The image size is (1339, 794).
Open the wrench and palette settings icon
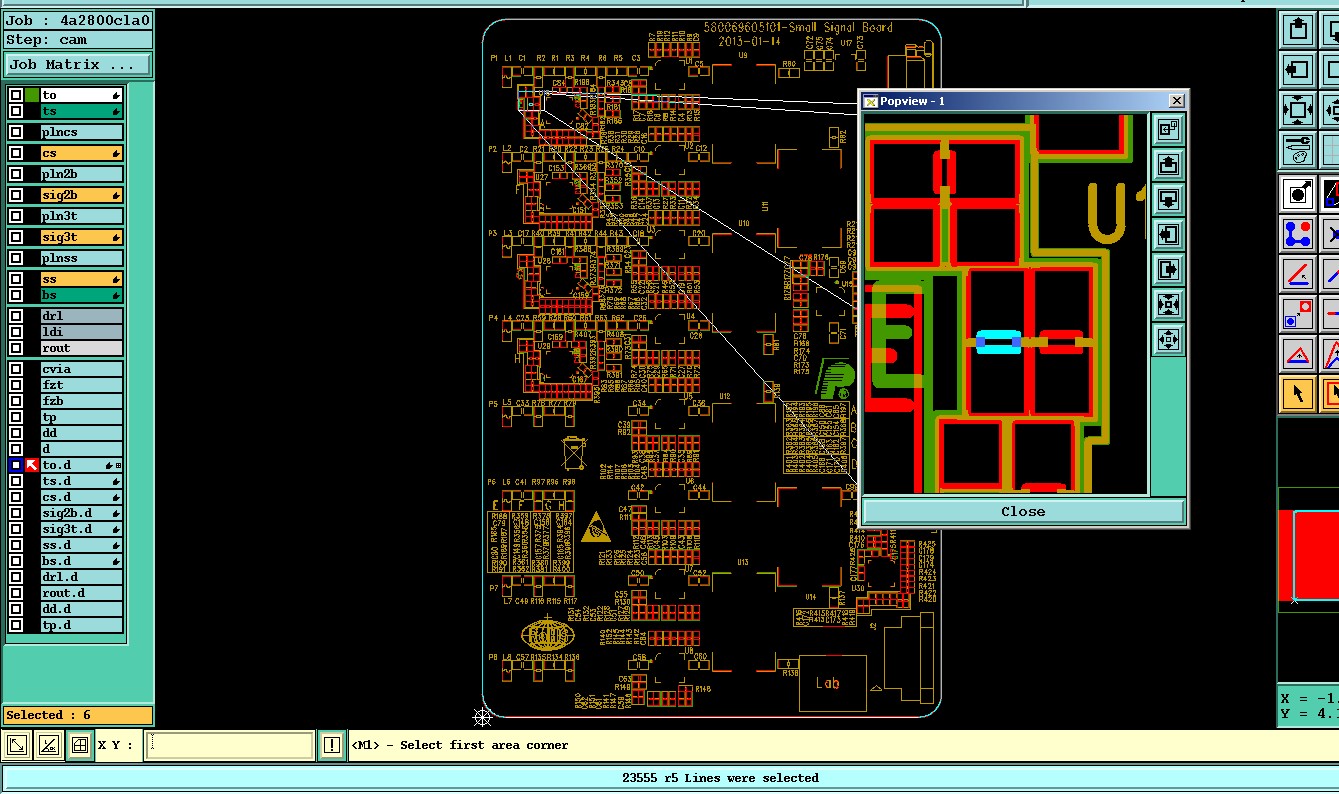[x=1298, y=150]
